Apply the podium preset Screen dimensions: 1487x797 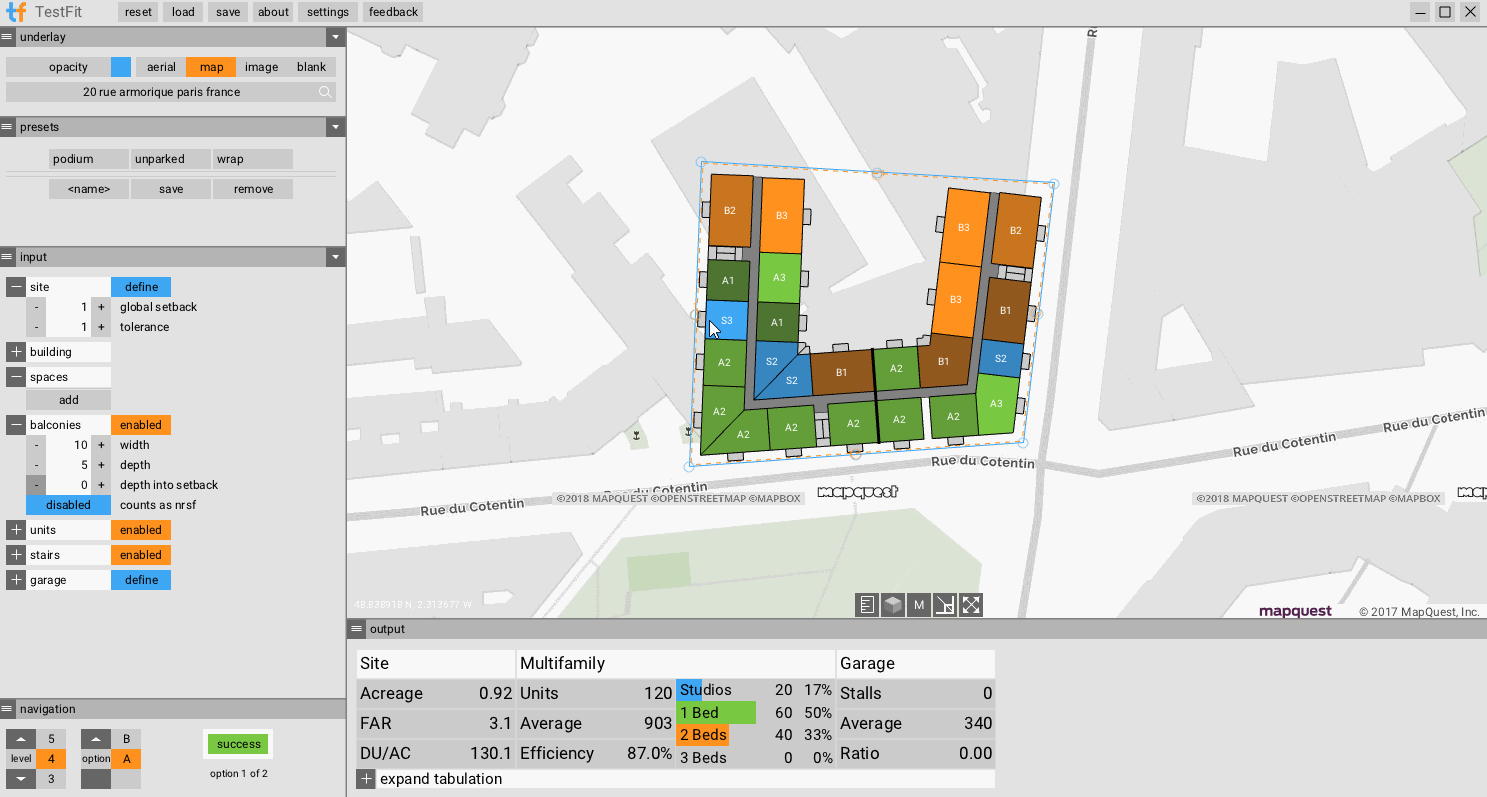(88, 158)
